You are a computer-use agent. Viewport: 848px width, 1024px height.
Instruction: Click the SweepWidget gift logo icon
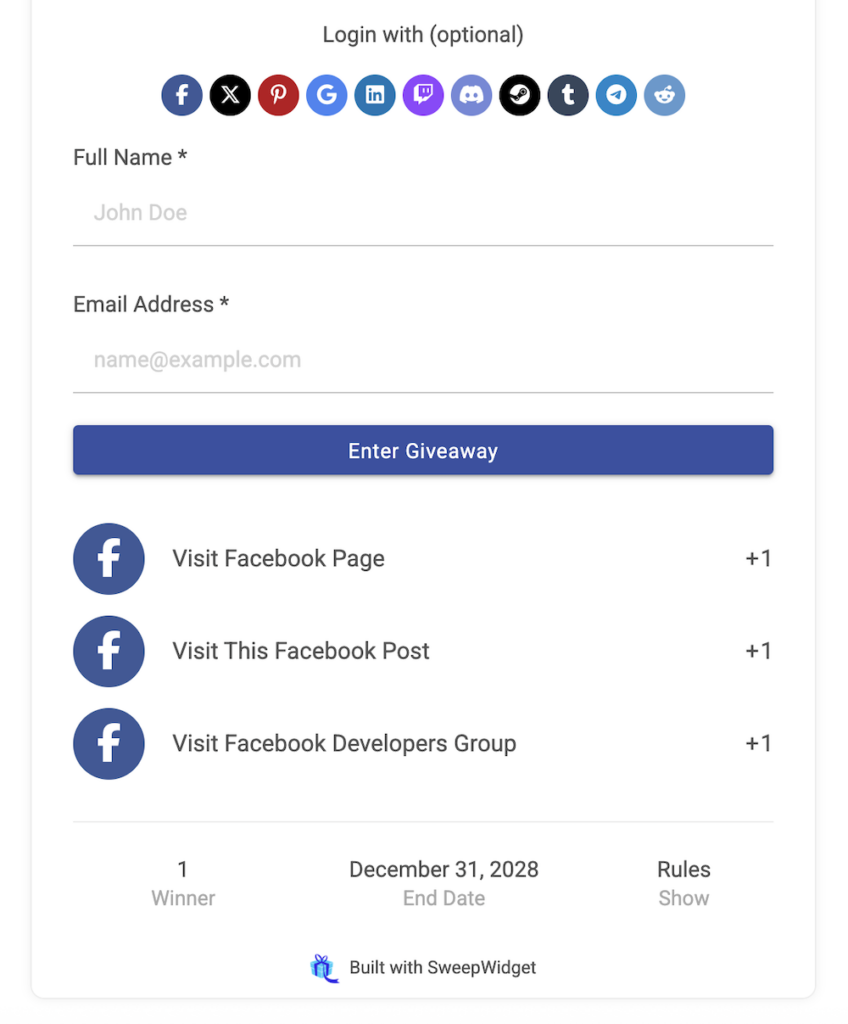pos(324,968)
